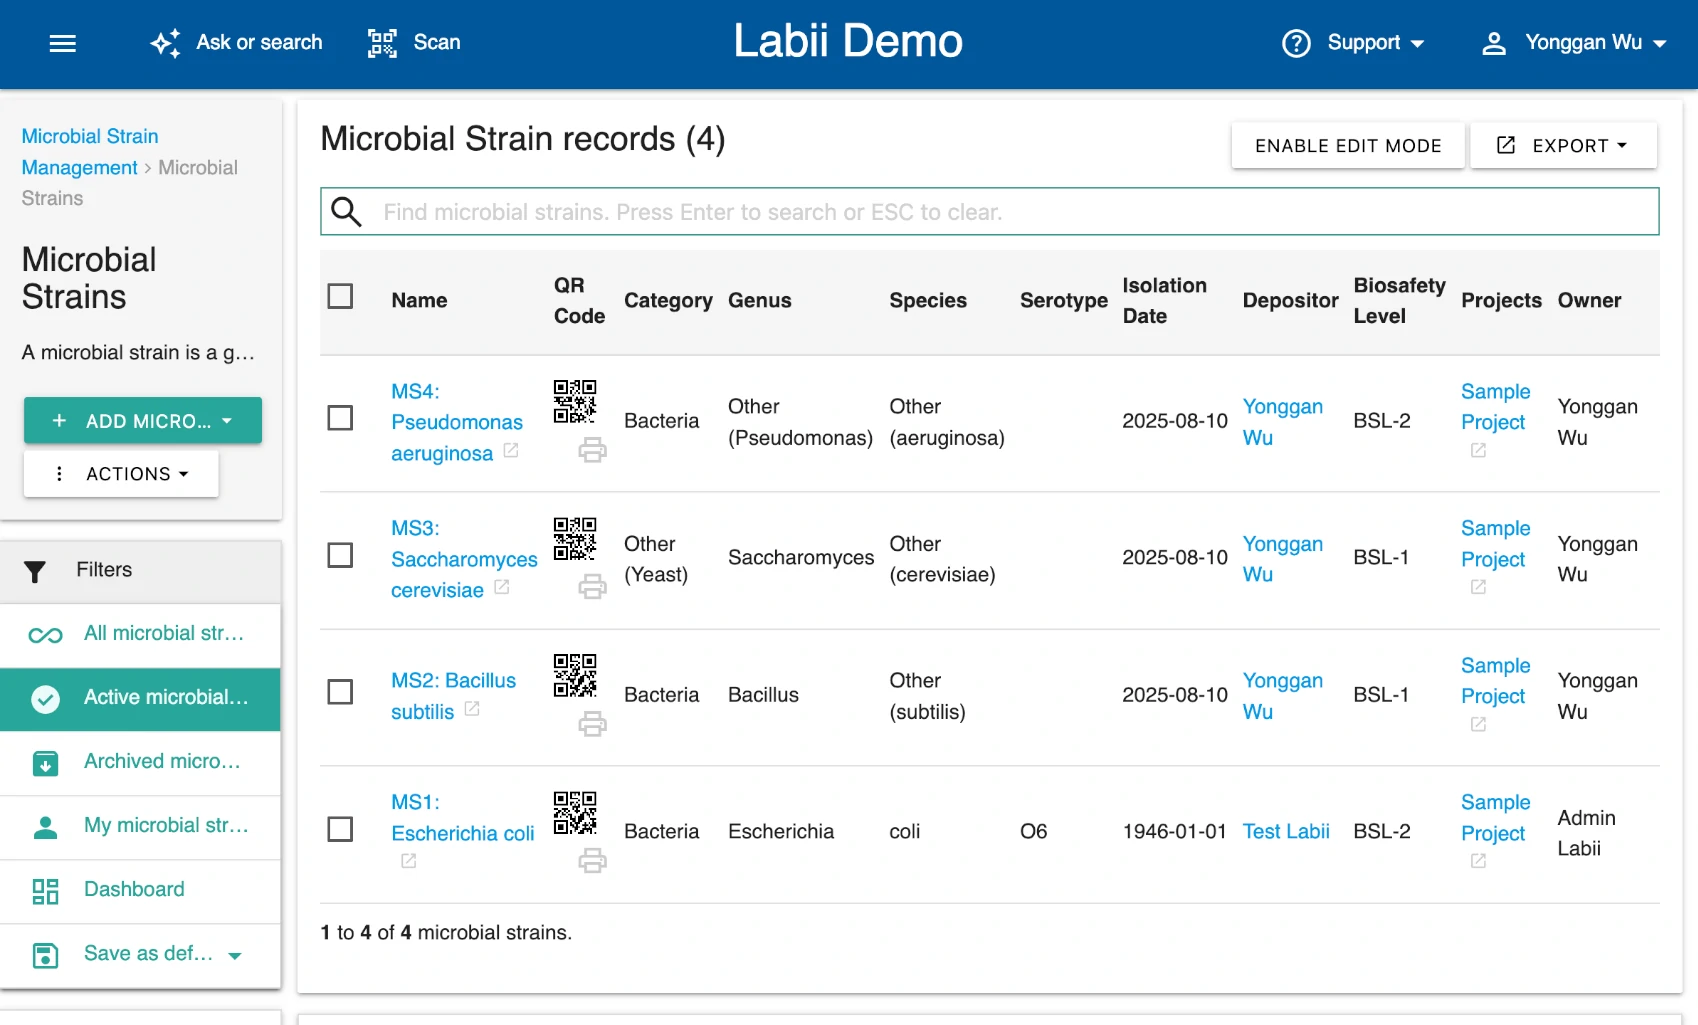Click the Scan QR code icon
Screen dimensions: 1698x1025
tap(382, 43)
